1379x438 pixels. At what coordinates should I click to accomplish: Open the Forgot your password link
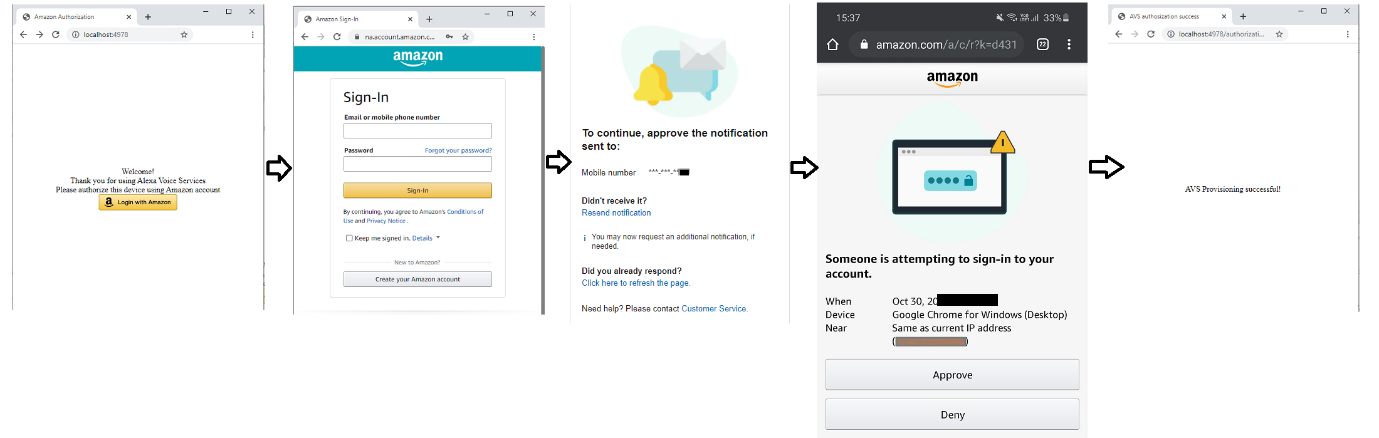click(x=458, y=150)
